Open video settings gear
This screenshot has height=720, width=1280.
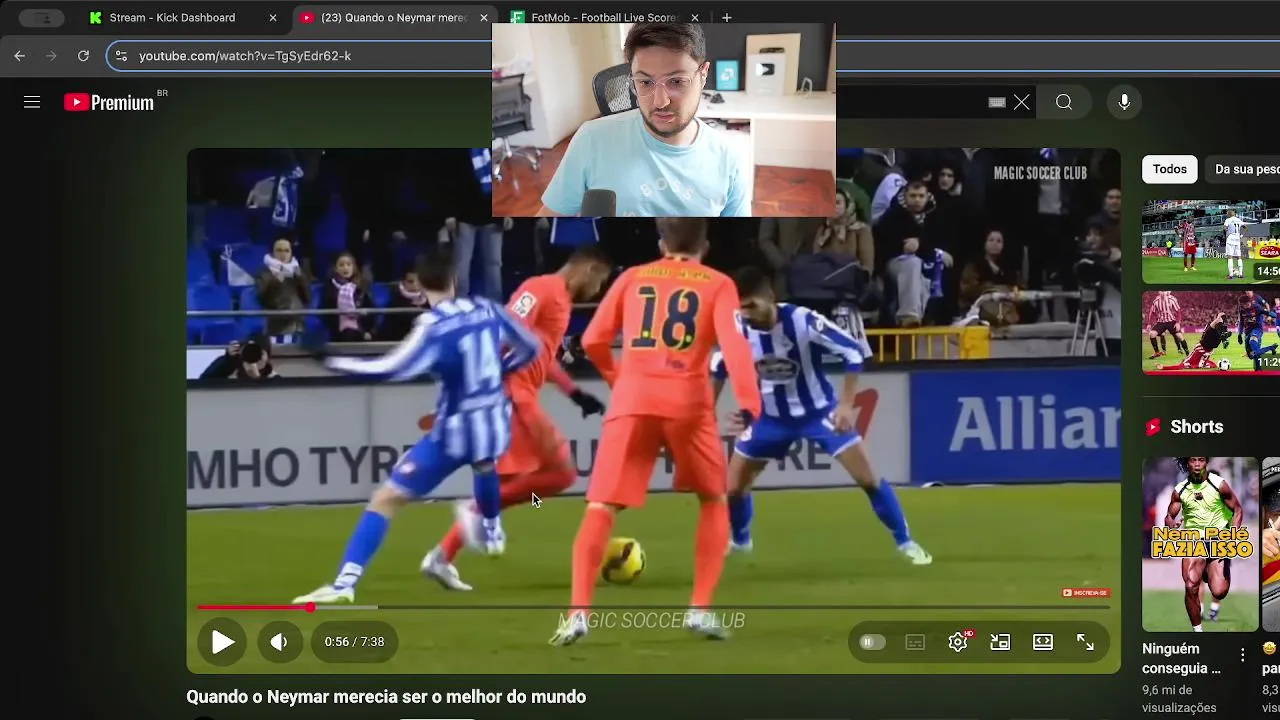[x=958, y=642]
